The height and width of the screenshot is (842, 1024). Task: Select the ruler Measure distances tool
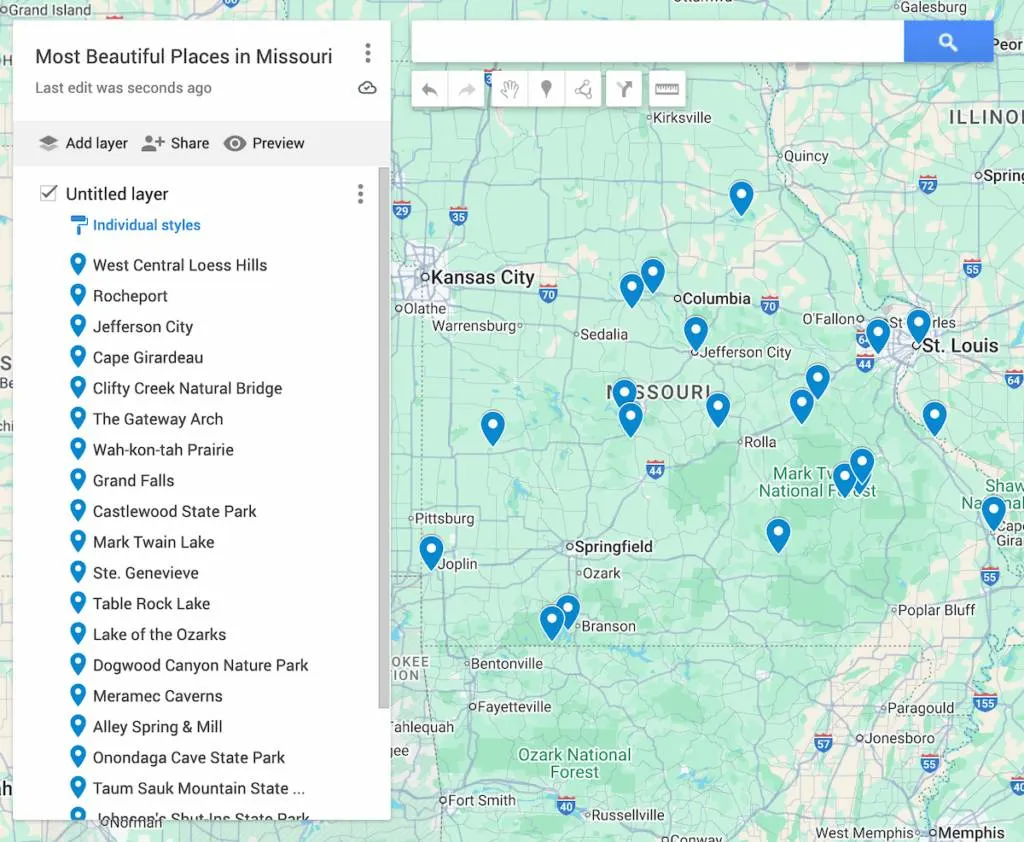pos(667,89)
